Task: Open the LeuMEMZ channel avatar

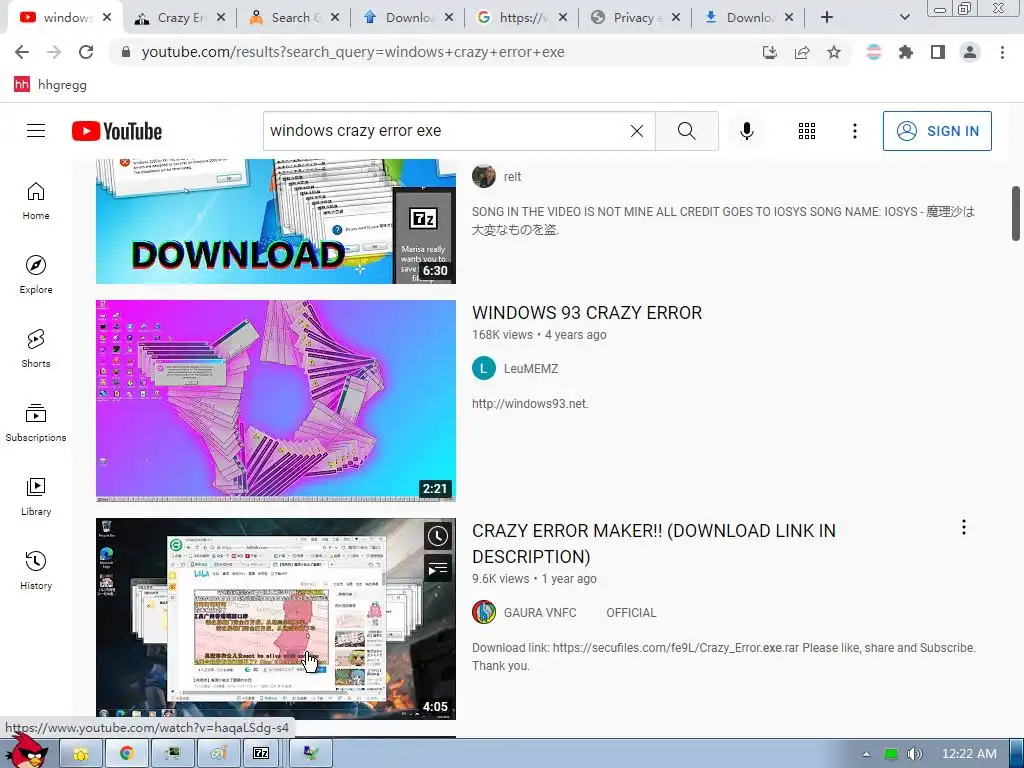Action: 483,368
